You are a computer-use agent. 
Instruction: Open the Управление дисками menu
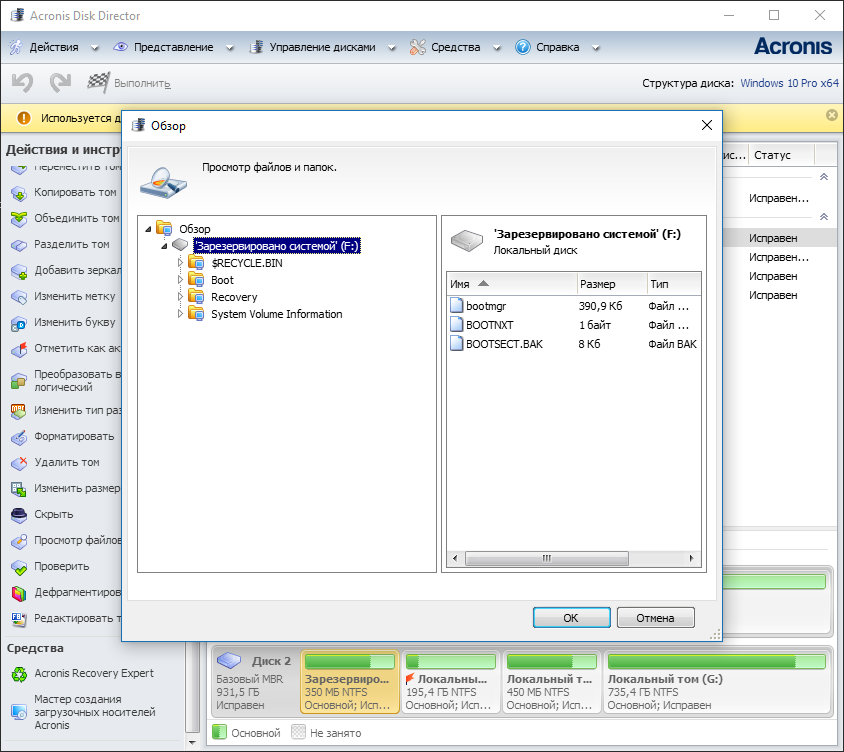pyautogui.click(x=322, y=47)
